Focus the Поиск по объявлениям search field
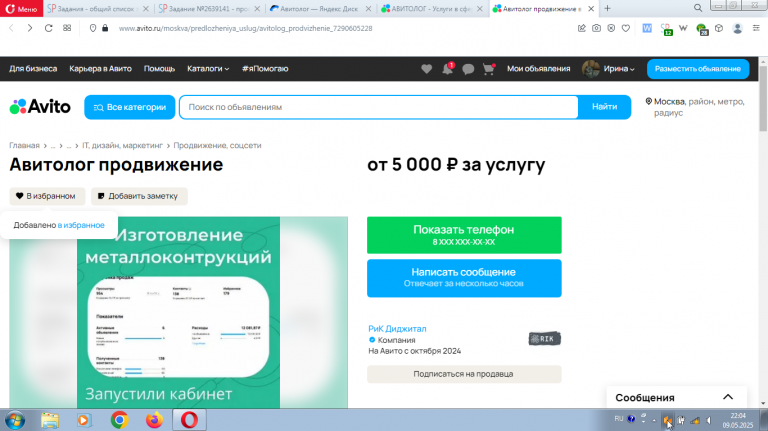The image size is (768, 431). (379, 107)
